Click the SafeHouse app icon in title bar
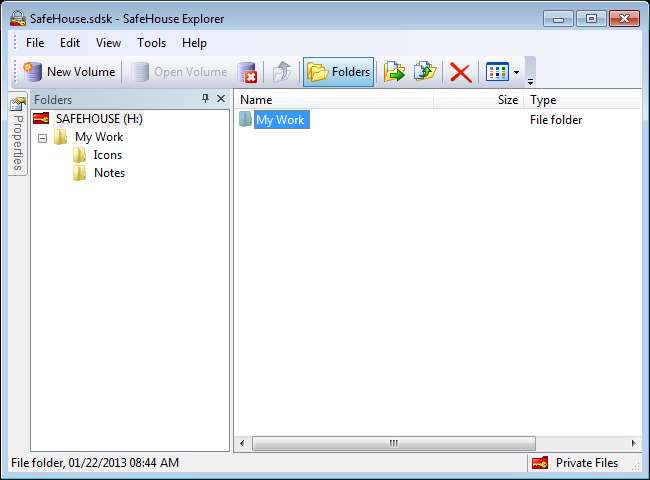 pyautogui.click(x=18, y=19)
